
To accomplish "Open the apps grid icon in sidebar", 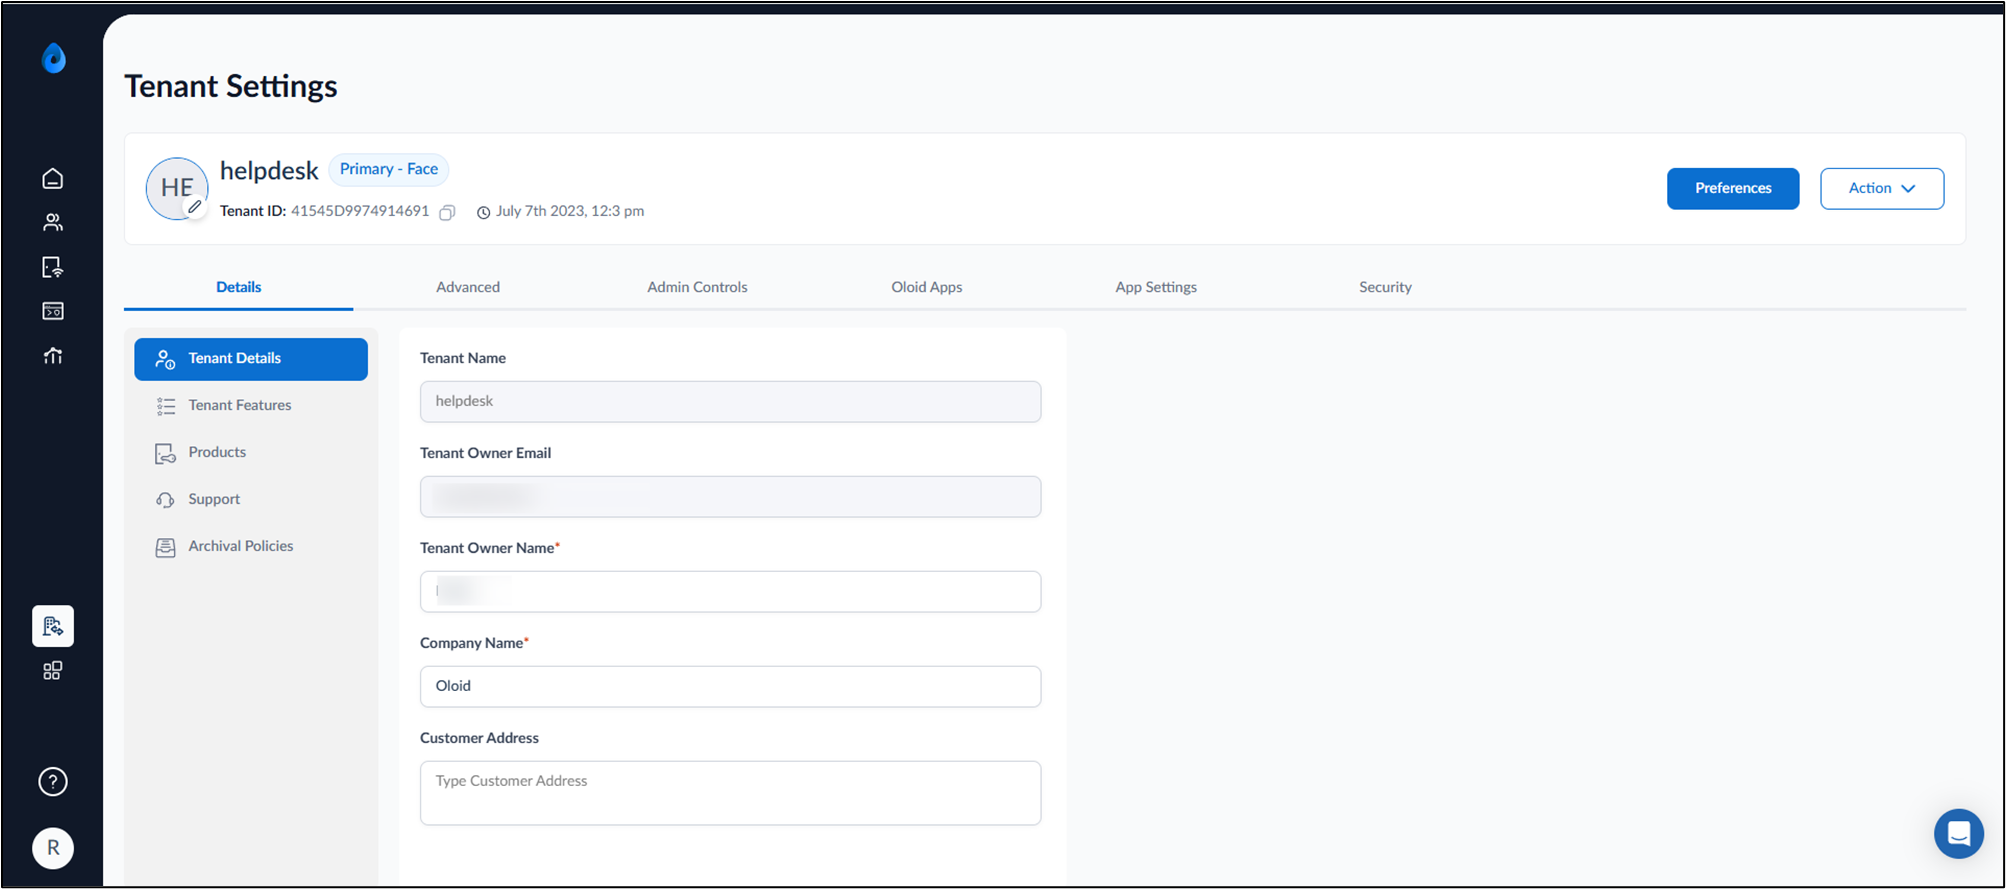I will pyautogui.click(x=53, y=671).
